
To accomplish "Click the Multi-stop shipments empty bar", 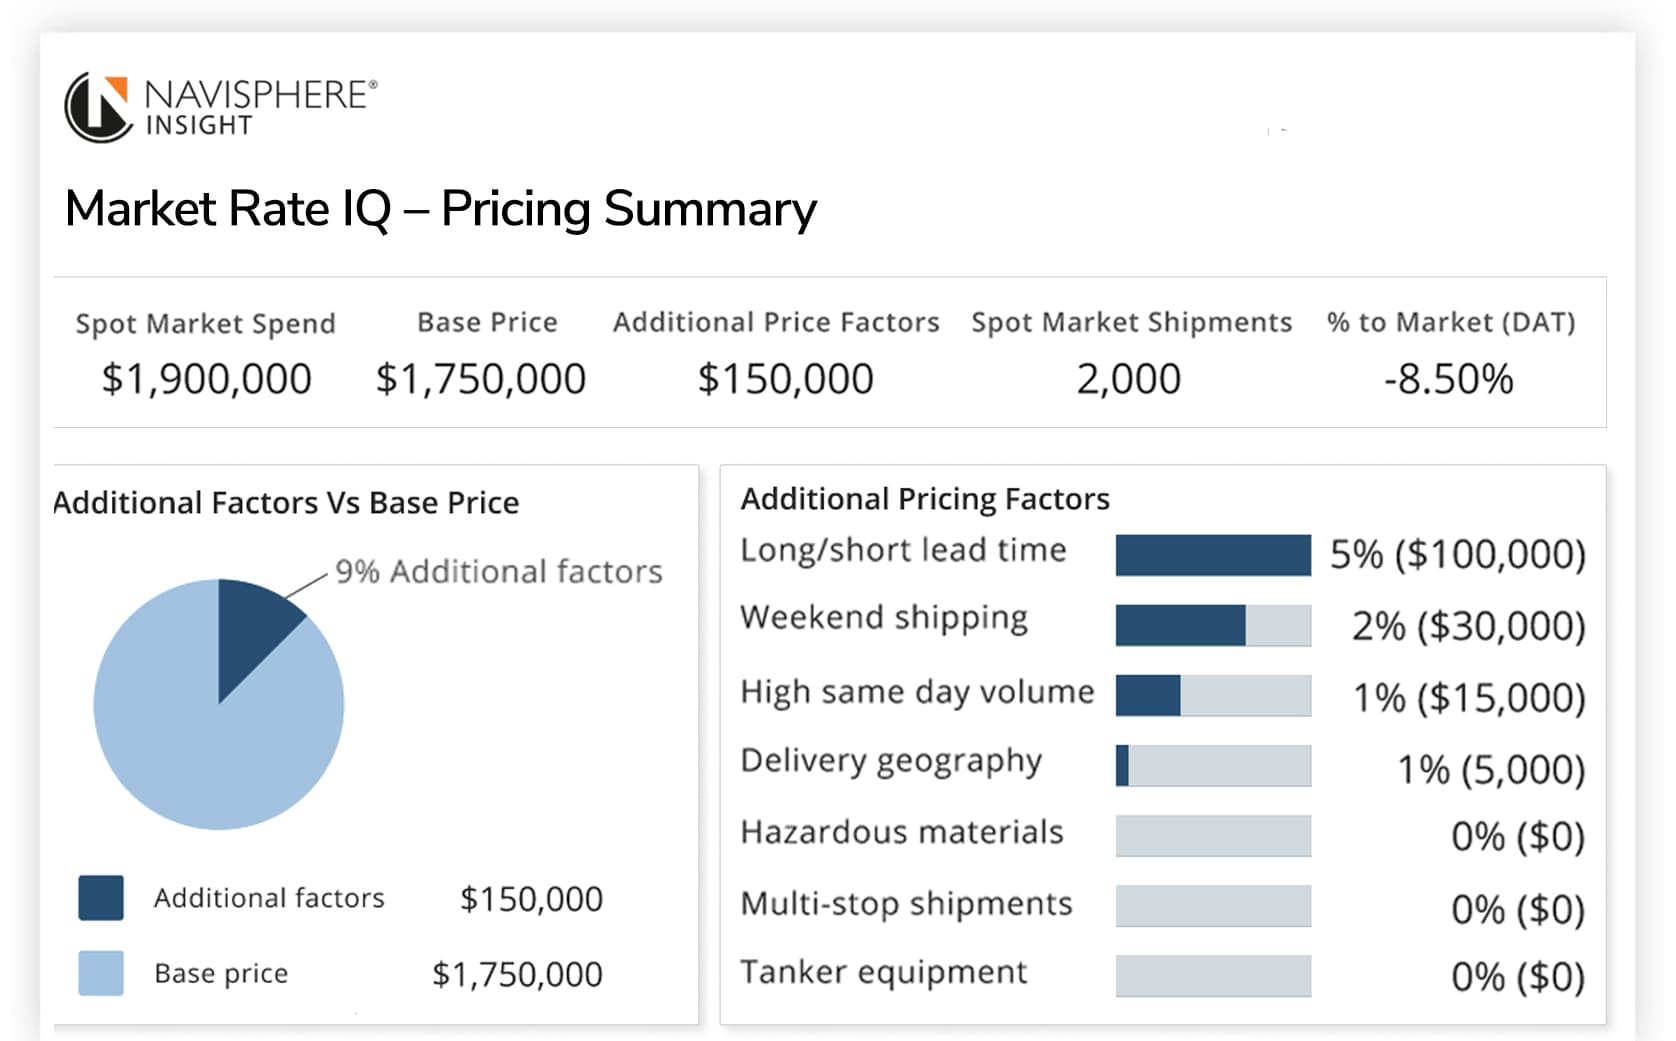I will click(x=1212, y=906).
